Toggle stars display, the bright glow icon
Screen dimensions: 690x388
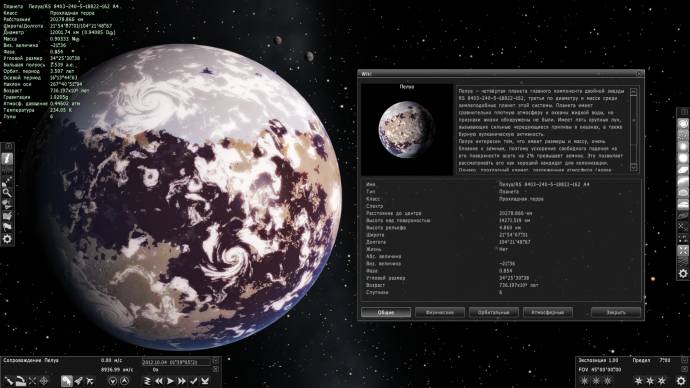[683, 147]
